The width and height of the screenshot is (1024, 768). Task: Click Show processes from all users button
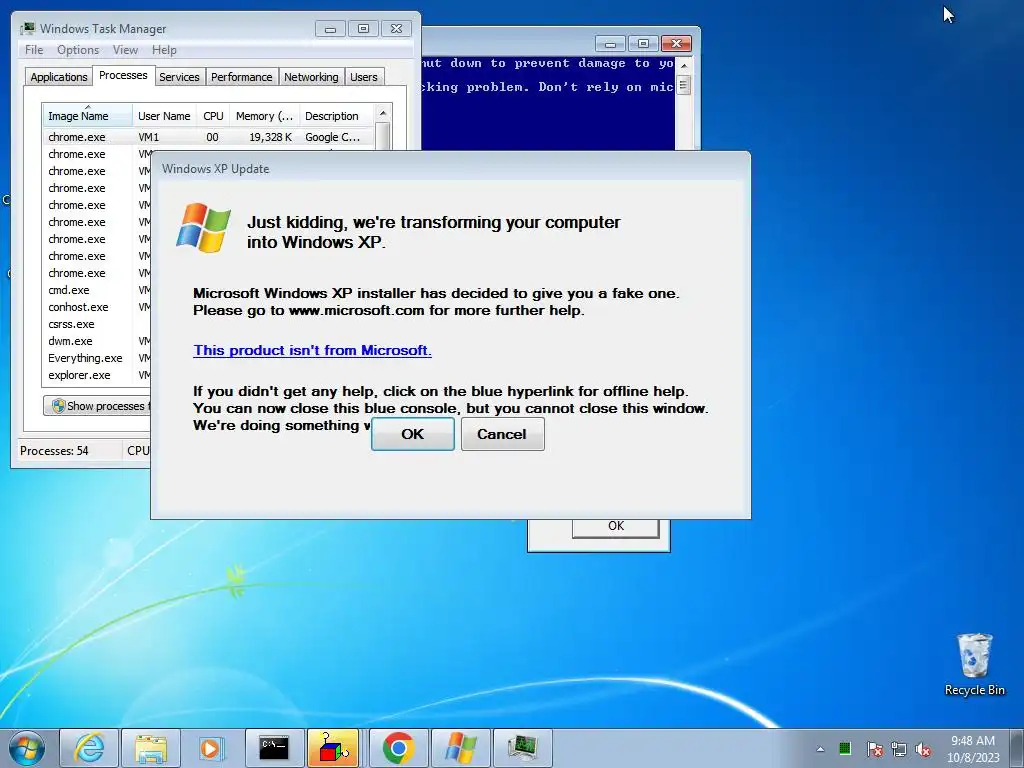[97, 406]
